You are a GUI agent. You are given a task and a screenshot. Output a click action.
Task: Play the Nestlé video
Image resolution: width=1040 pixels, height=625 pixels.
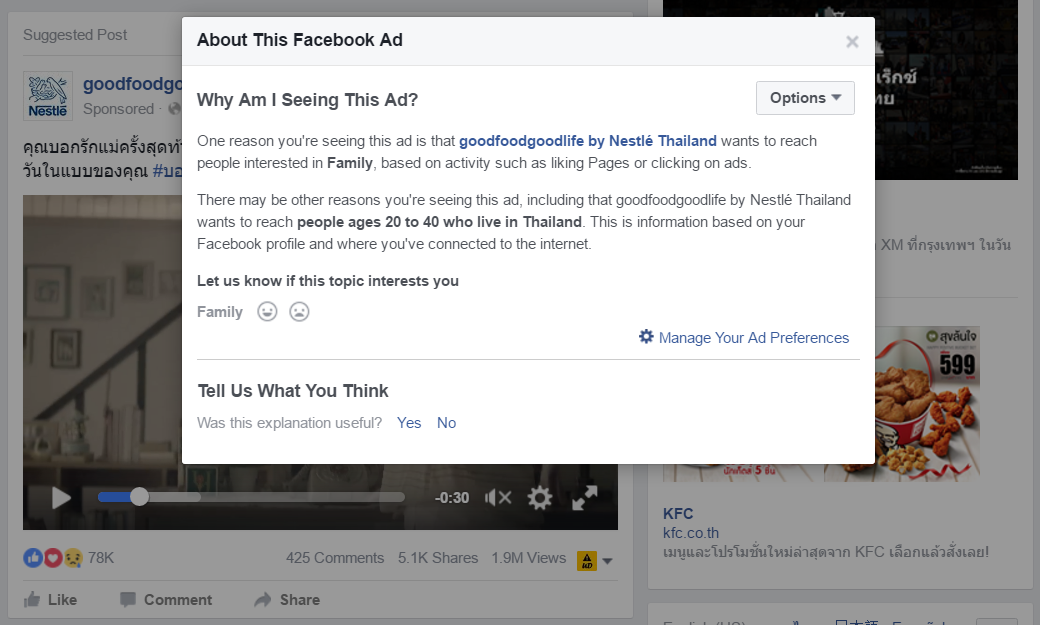[61, 498]
